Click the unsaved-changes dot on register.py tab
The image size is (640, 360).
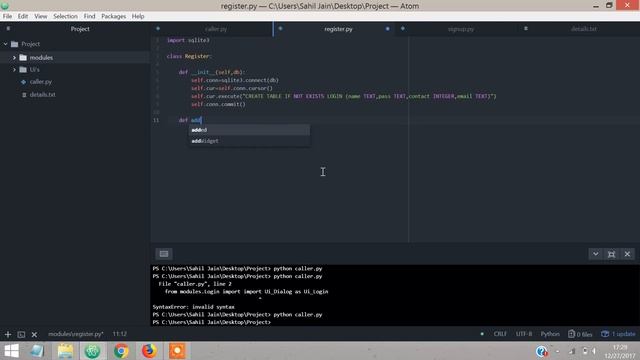click(x=387, y=29)
